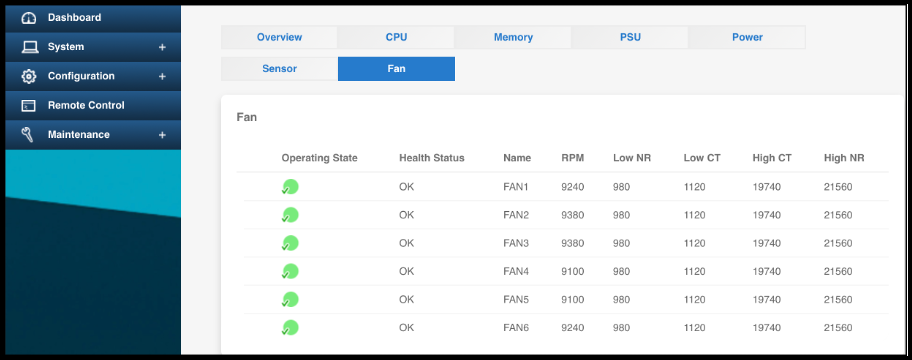Image resolution: width=912 pixels, height=360 pixels.
Task: Click FAN2 green operating state icon
Action: (x=290, y=215)
